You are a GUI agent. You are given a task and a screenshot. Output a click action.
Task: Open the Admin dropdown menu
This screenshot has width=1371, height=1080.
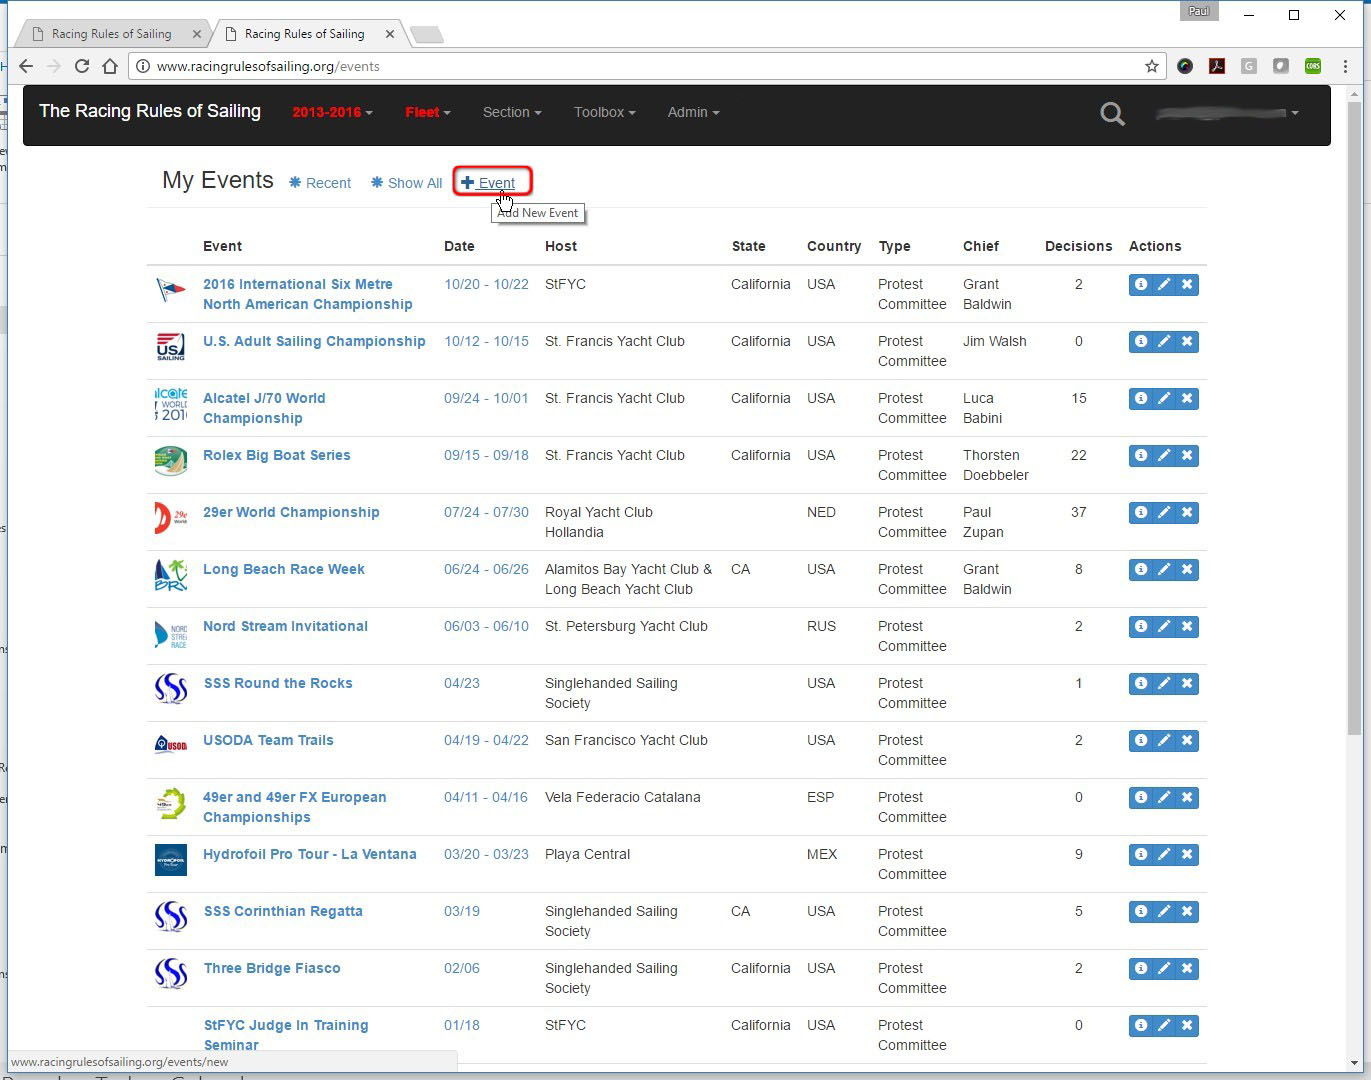[693, 112]
